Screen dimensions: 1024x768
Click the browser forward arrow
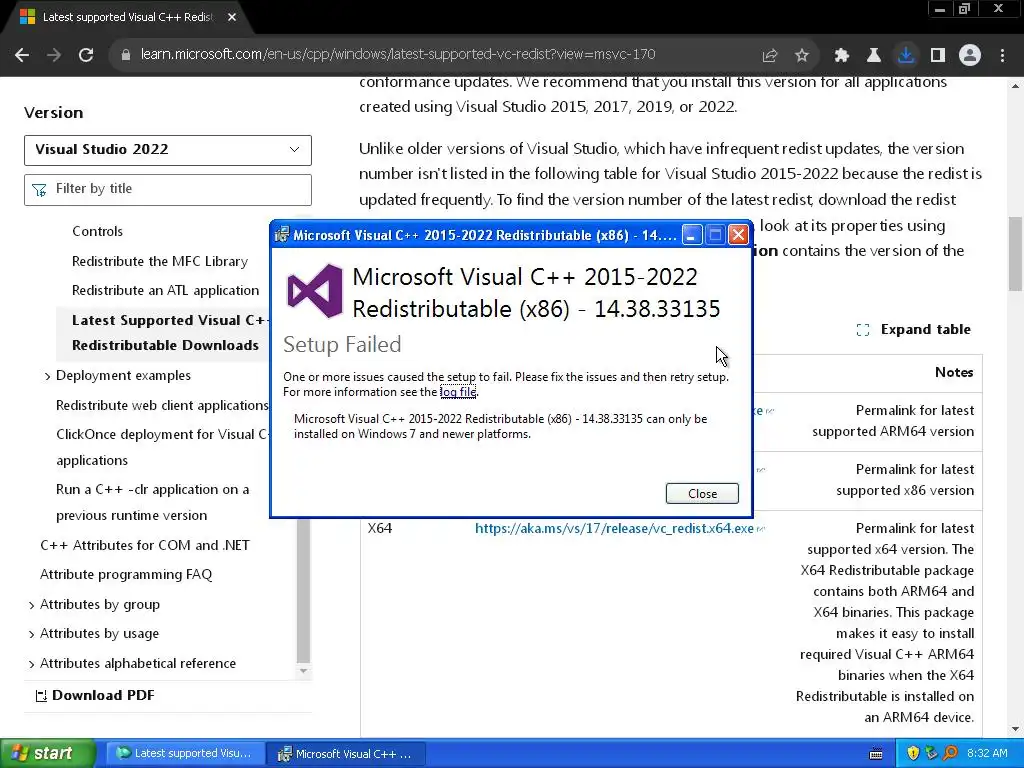click(x=54, y=56)
